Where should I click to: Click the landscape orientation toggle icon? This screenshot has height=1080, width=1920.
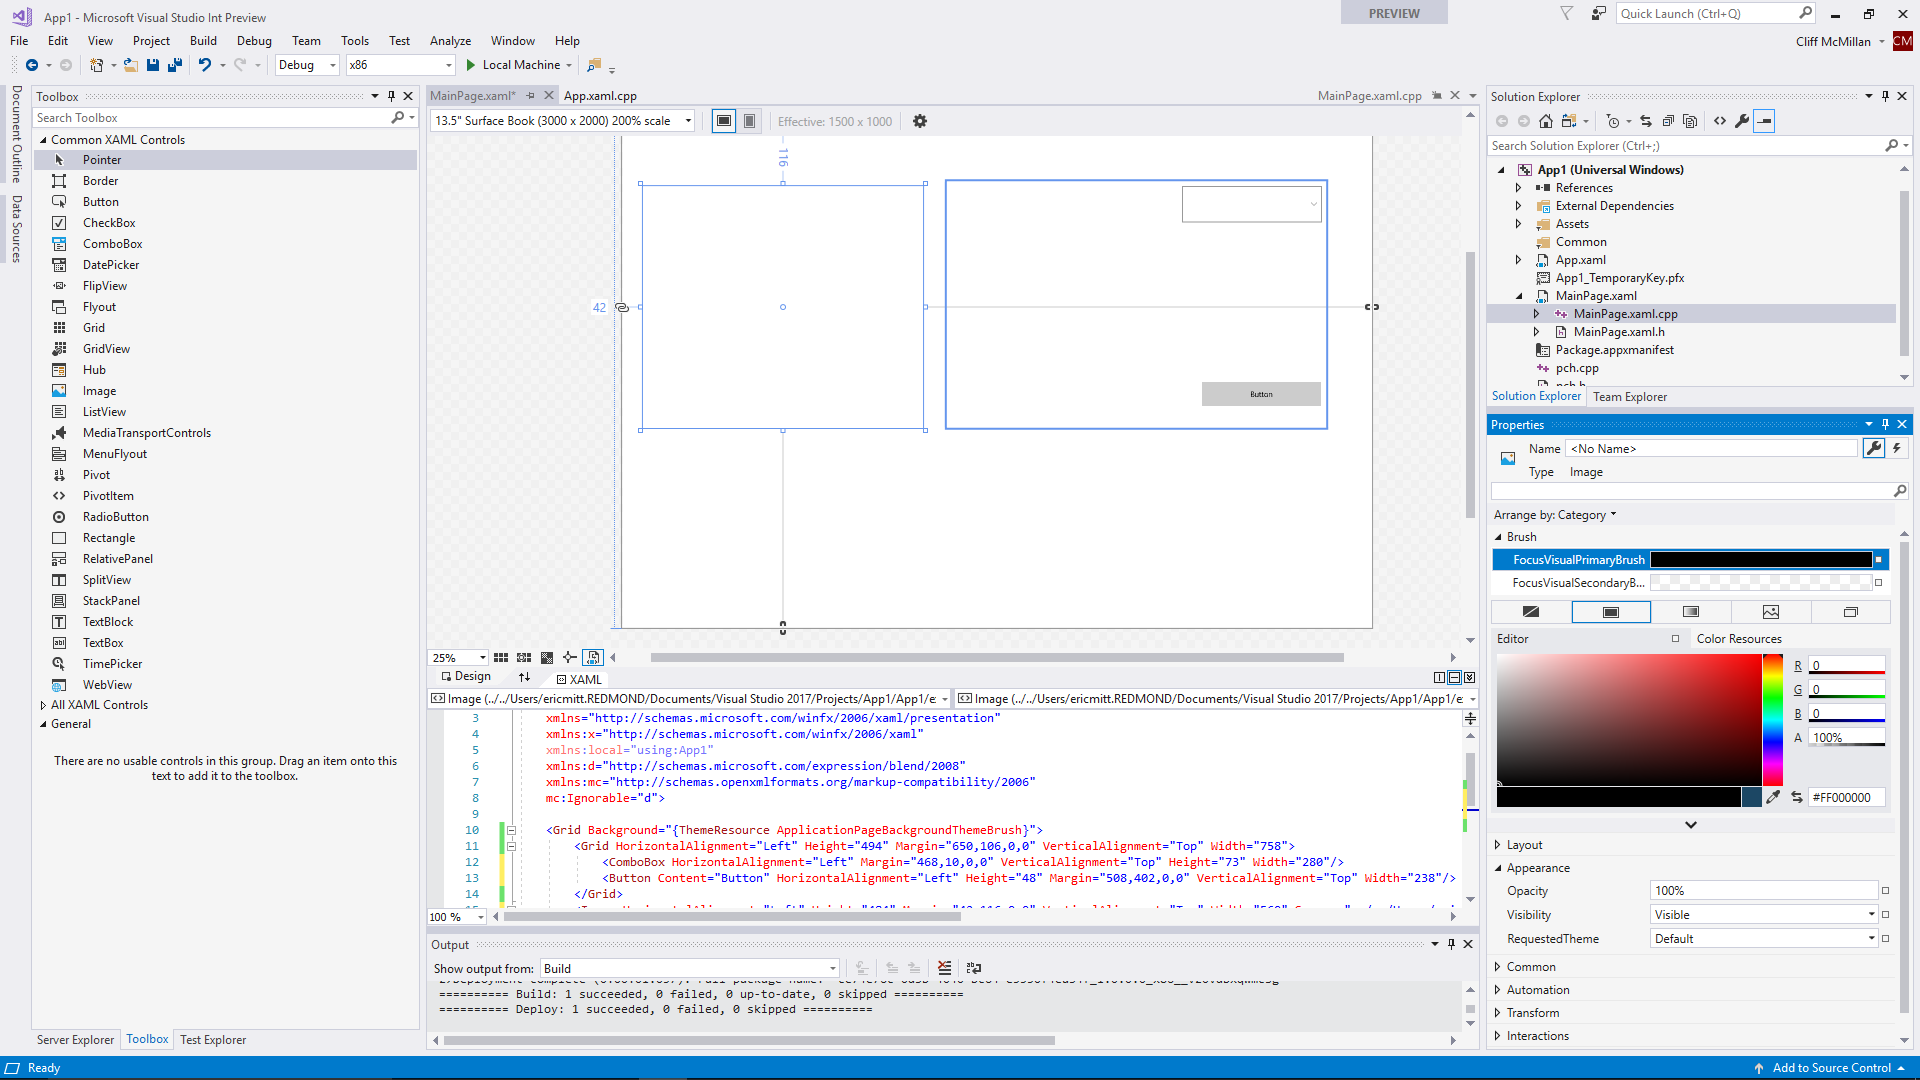tap(723, 120)
